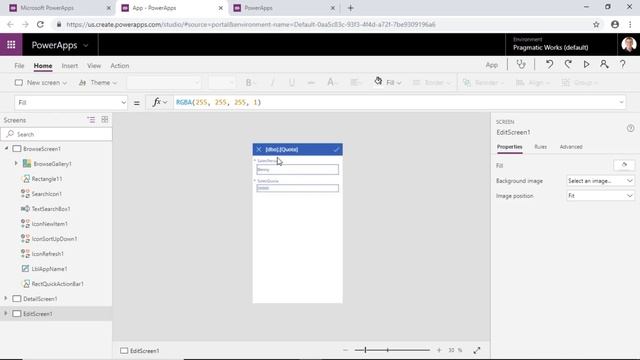The image size is (640, 360).
Task: Run the App checker stethoscope icon
Action: pos(521,64)
